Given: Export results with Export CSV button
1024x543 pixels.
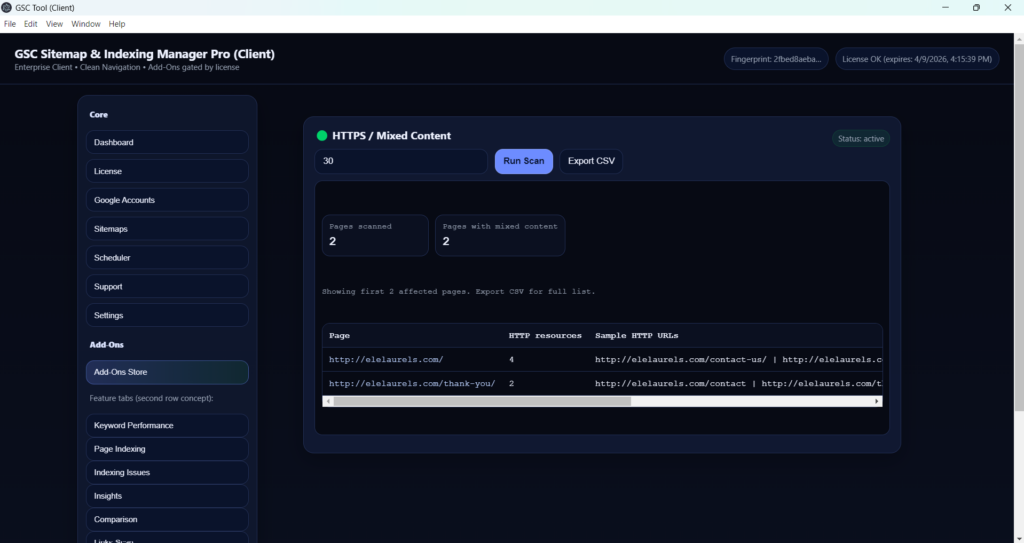Looking at the screenshot, I should point(591,161).
